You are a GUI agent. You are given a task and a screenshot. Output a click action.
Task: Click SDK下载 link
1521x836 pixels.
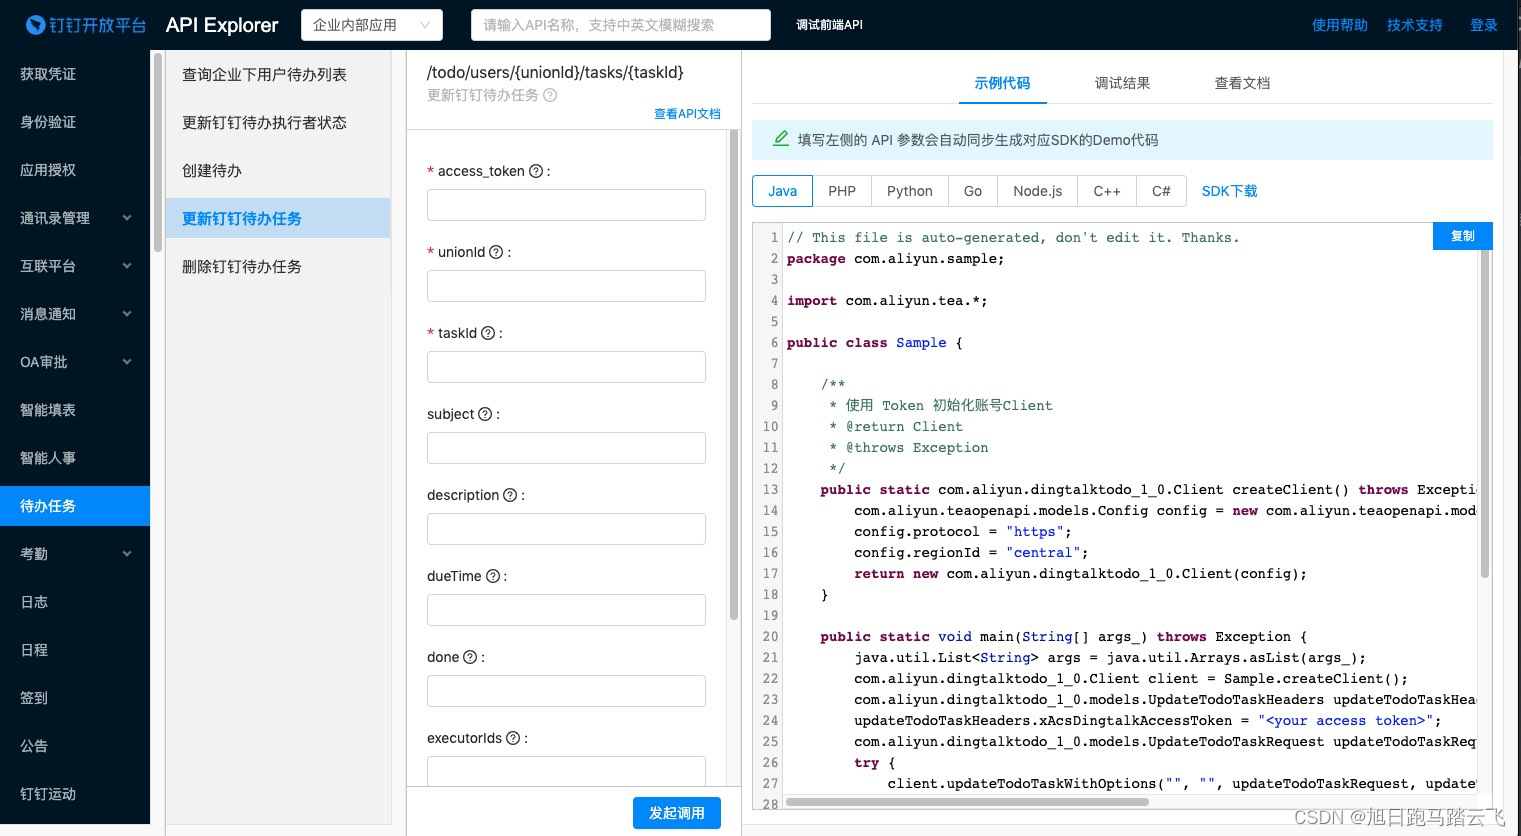1229,191
